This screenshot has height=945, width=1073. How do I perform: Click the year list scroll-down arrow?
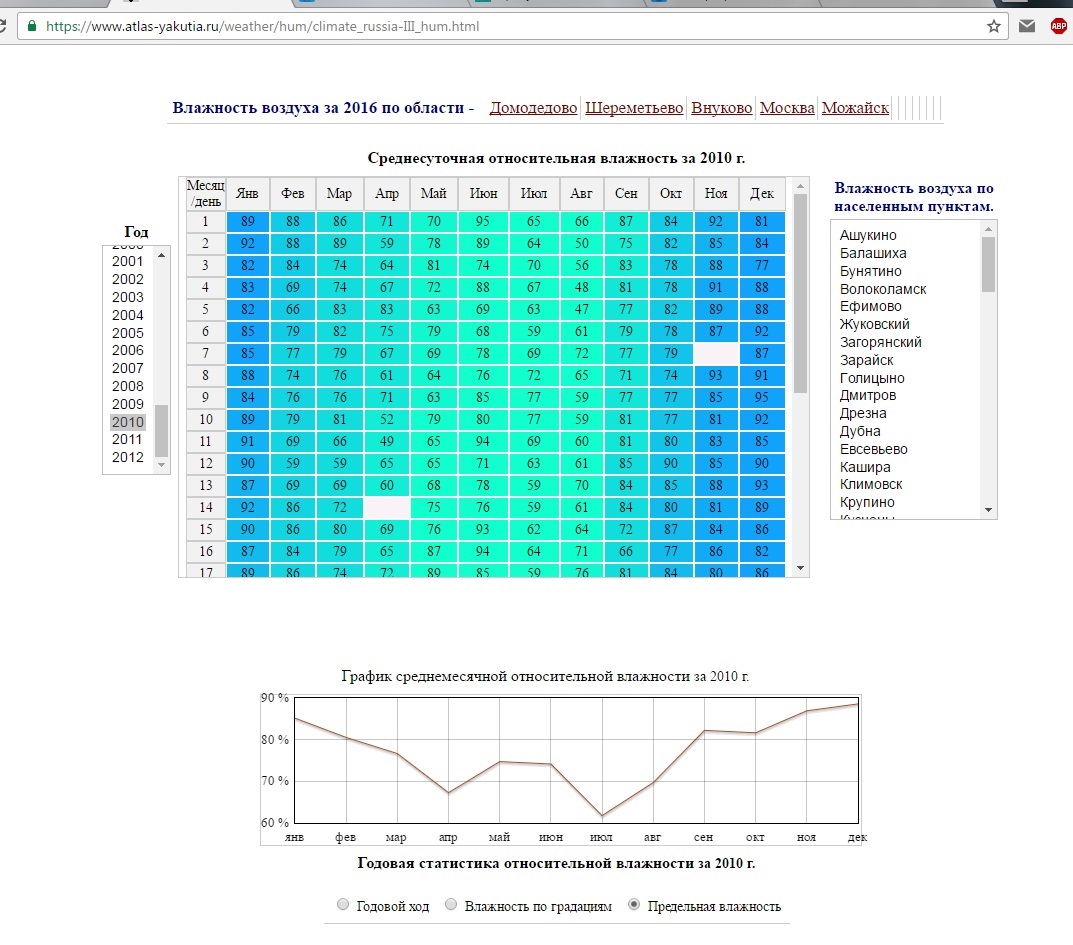click(x=161, y=465)
